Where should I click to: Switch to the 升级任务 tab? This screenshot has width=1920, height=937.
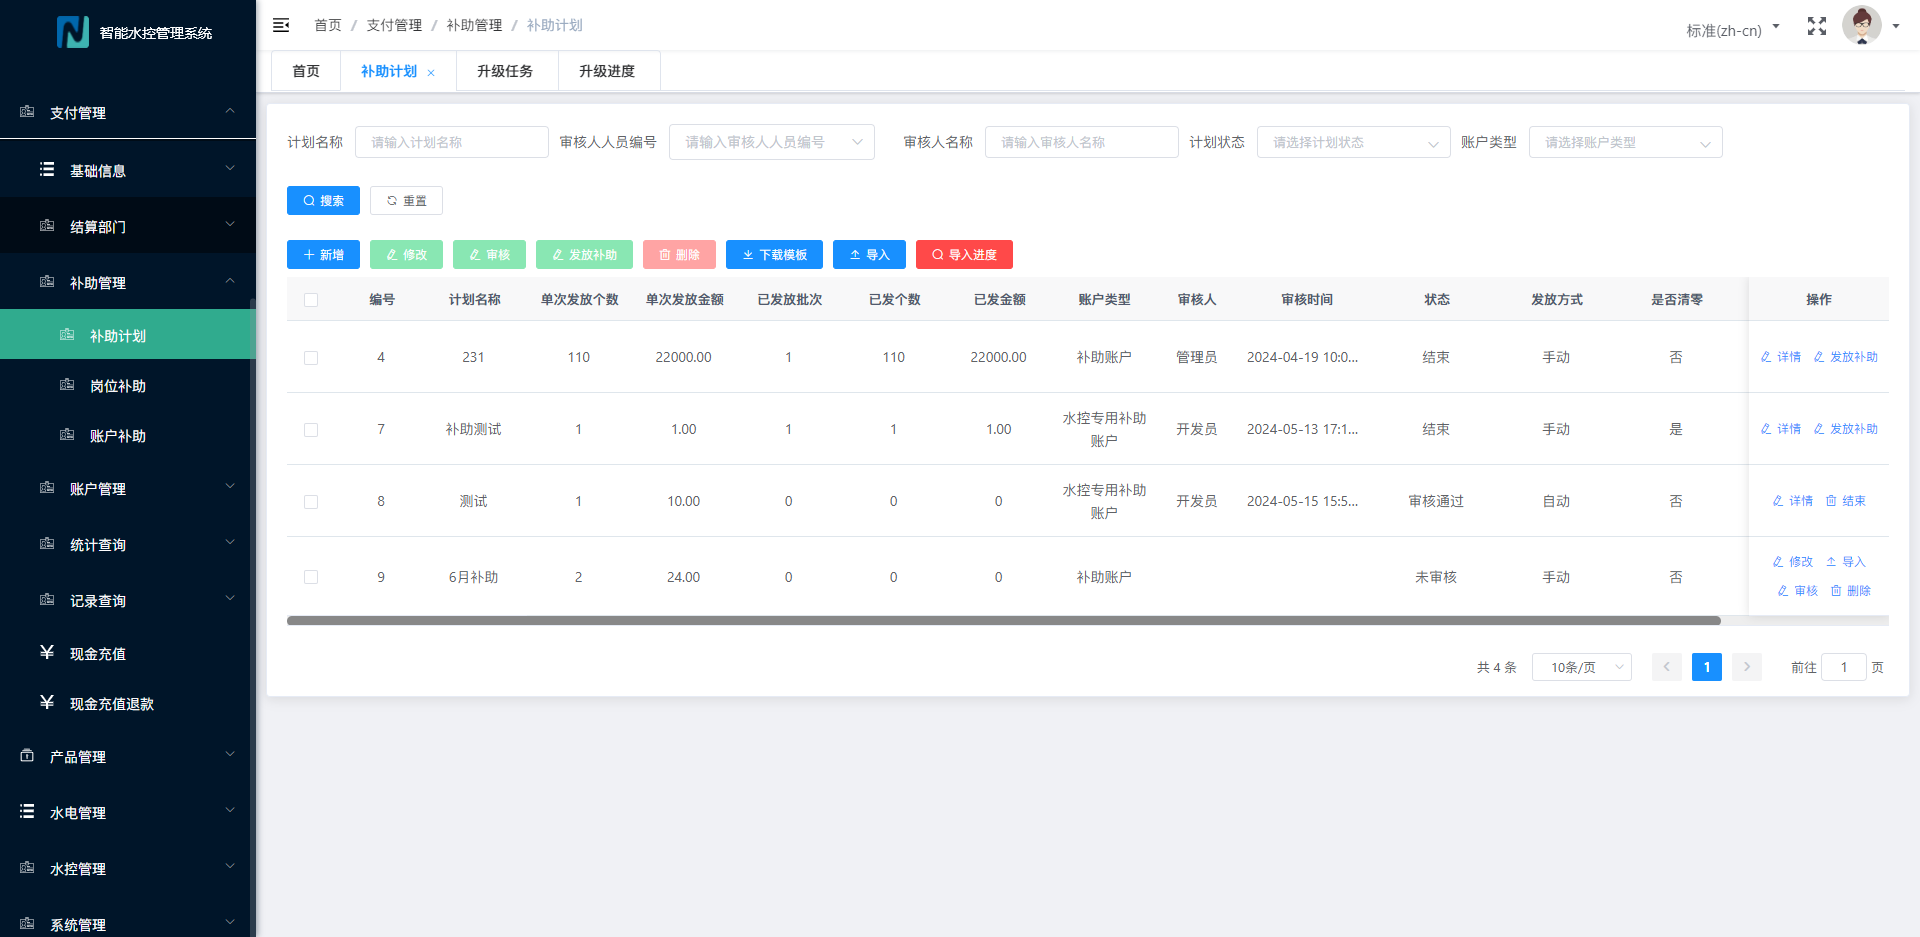(x=505, y=72)
